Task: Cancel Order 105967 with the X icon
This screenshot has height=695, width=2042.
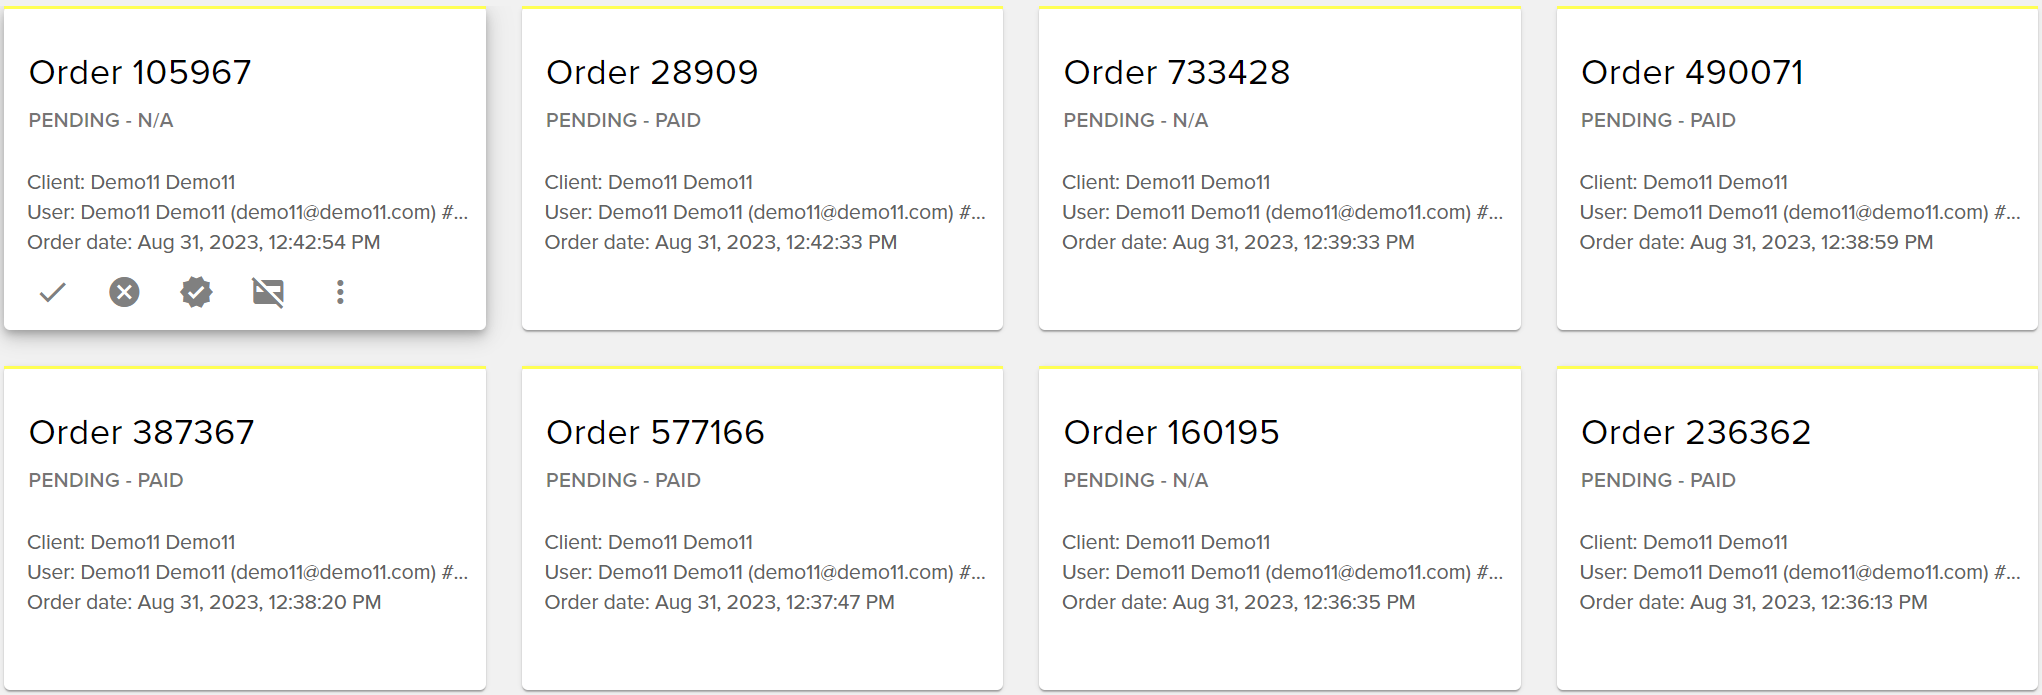Action: coord(124,292)
